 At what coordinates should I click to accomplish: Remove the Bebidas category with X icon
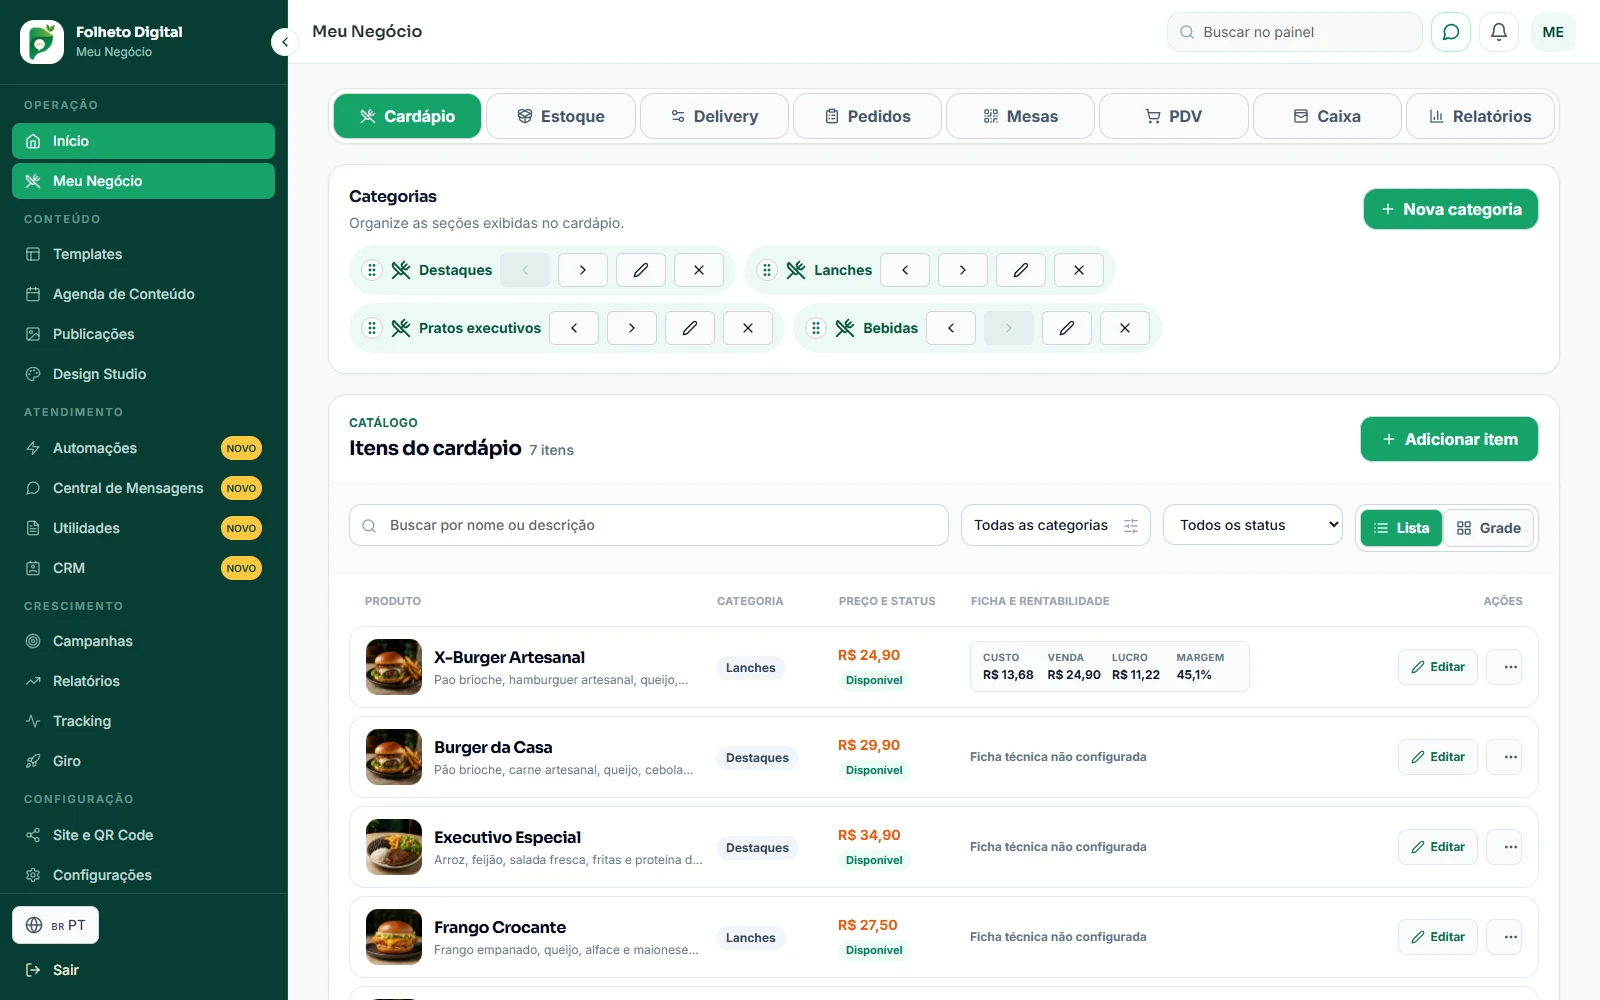coord(1125,328)
